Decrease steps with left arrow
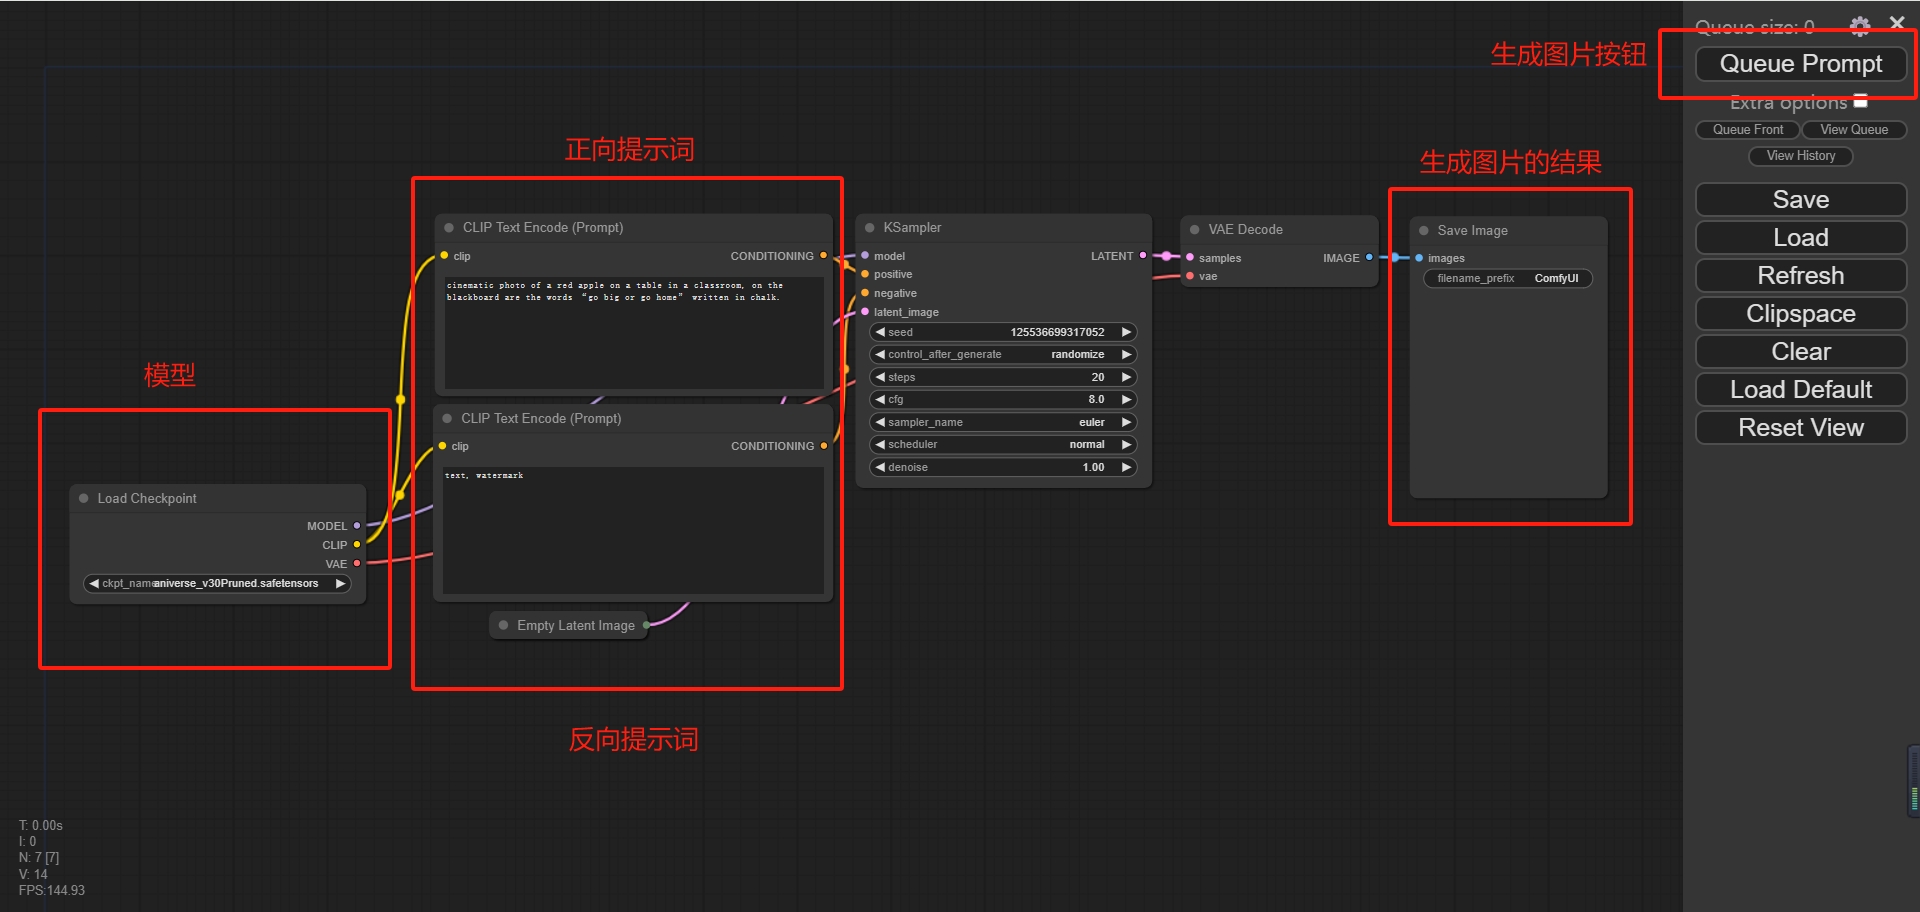 [880, 377]
